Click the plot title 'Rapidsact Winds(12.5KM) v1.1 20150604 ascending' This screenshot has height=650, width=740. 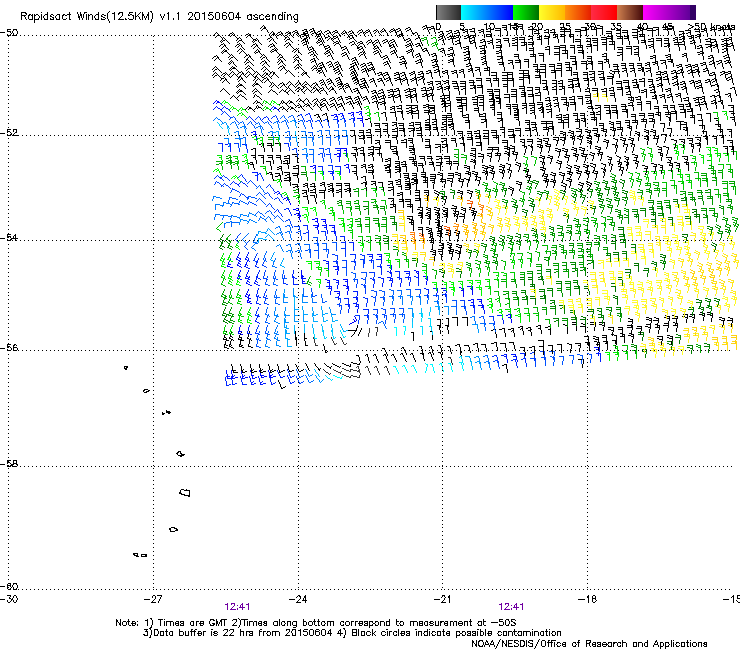click(160, 17)
